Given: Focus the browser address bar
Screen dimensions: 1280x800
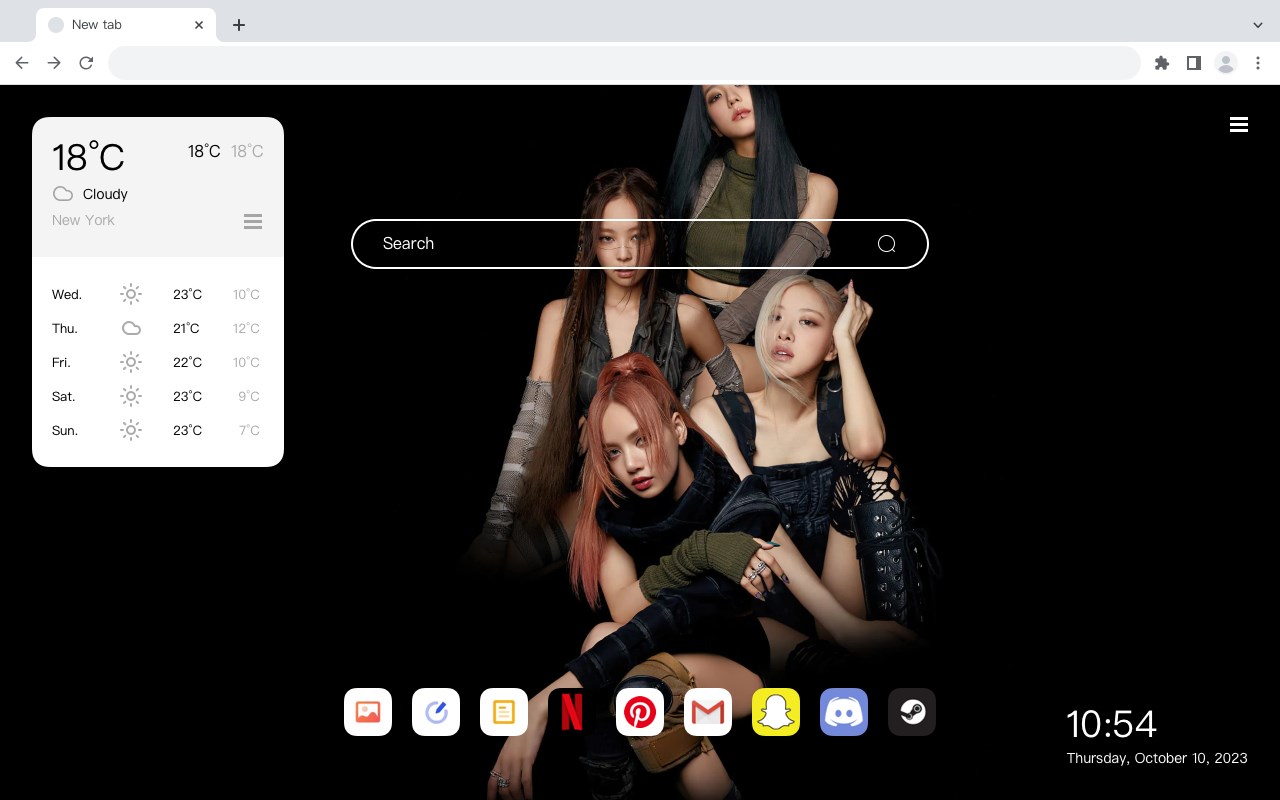Looking at the screenshot, I should pyautogui.click(x=624, y=63).
